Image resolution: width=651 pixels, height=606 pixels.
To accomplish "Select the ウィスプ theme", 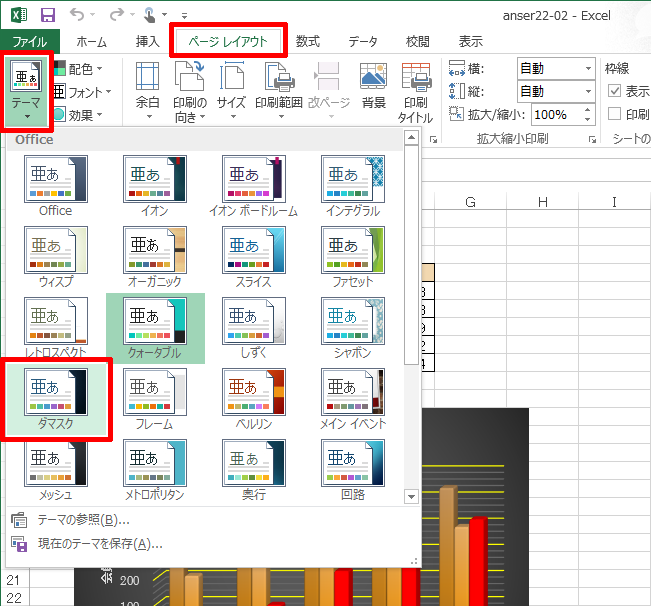I will click(56, 257).
